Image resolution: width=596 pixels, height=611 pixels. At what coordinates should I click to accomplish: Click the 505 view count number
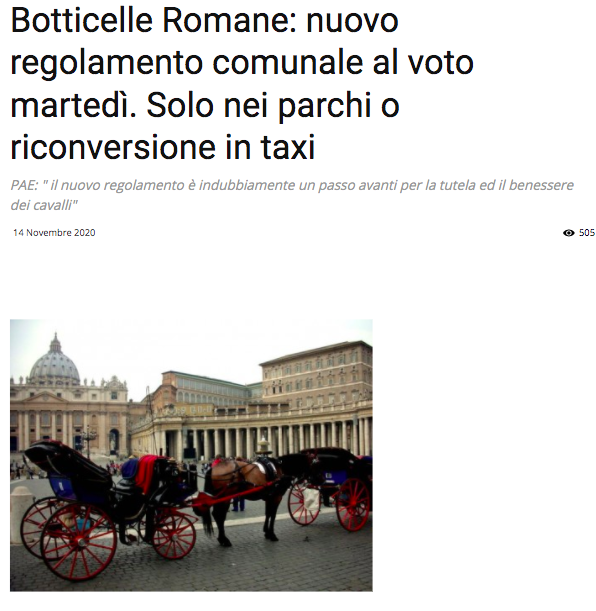[x=587, y=233]
